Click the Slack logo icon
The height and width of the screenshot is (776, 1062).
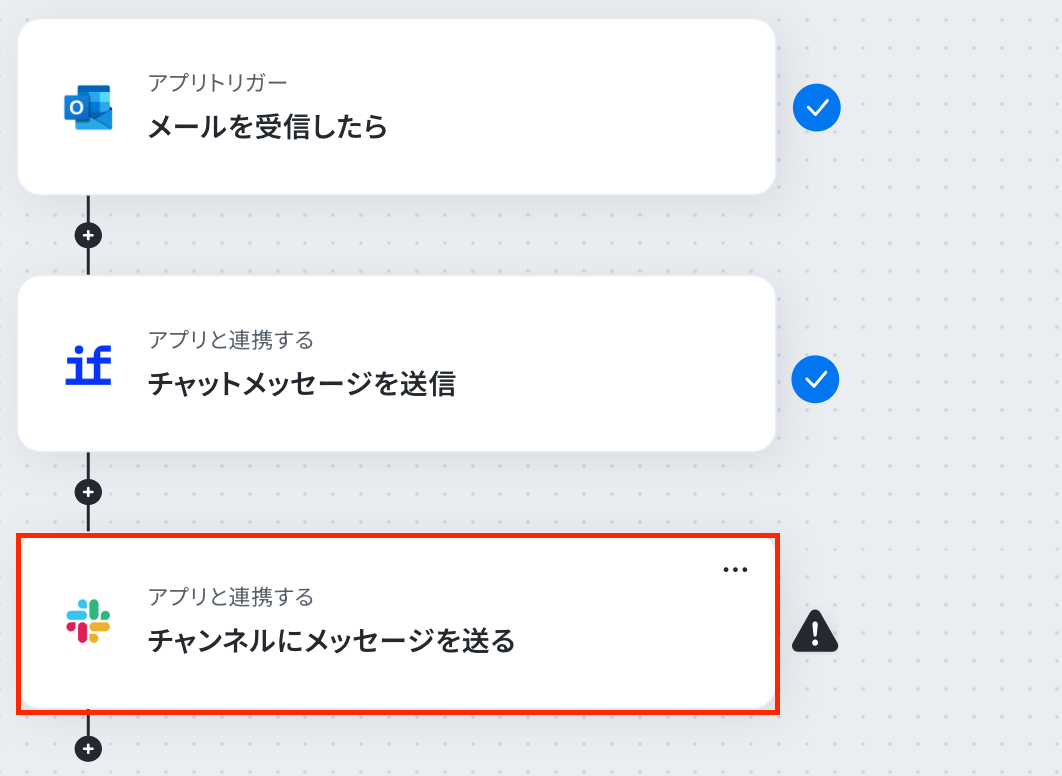88,621
